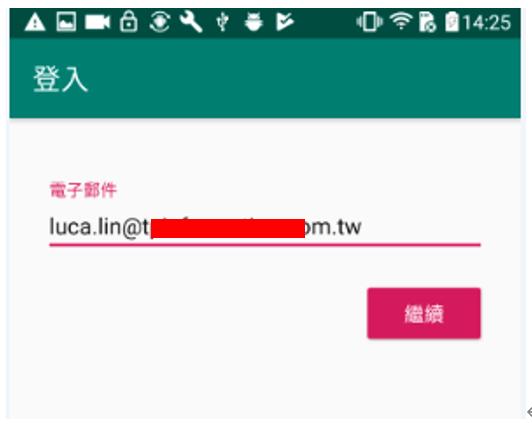Tap the warning triangle status icon
This screenshot has height=428, width=532.
point(35,22)
